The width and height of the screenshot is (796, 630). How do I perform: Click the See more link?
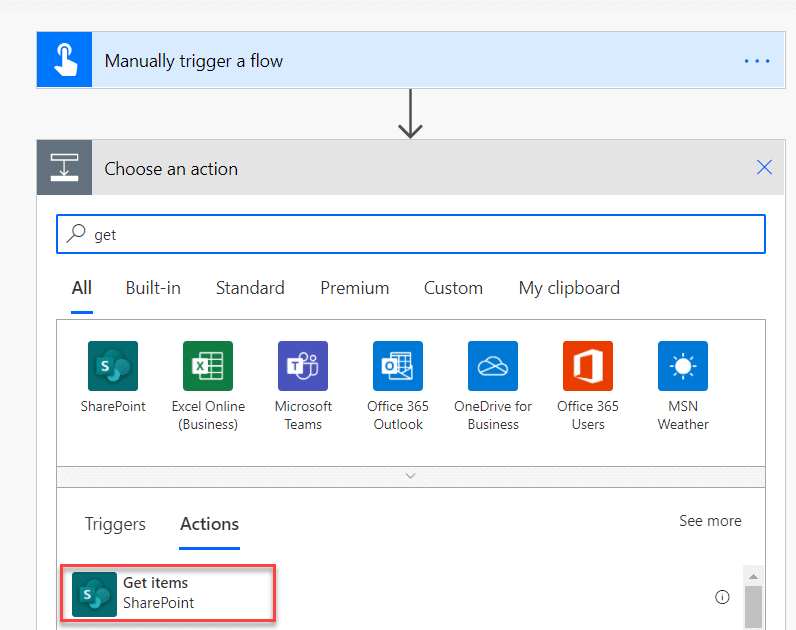(x=710, y=521)
